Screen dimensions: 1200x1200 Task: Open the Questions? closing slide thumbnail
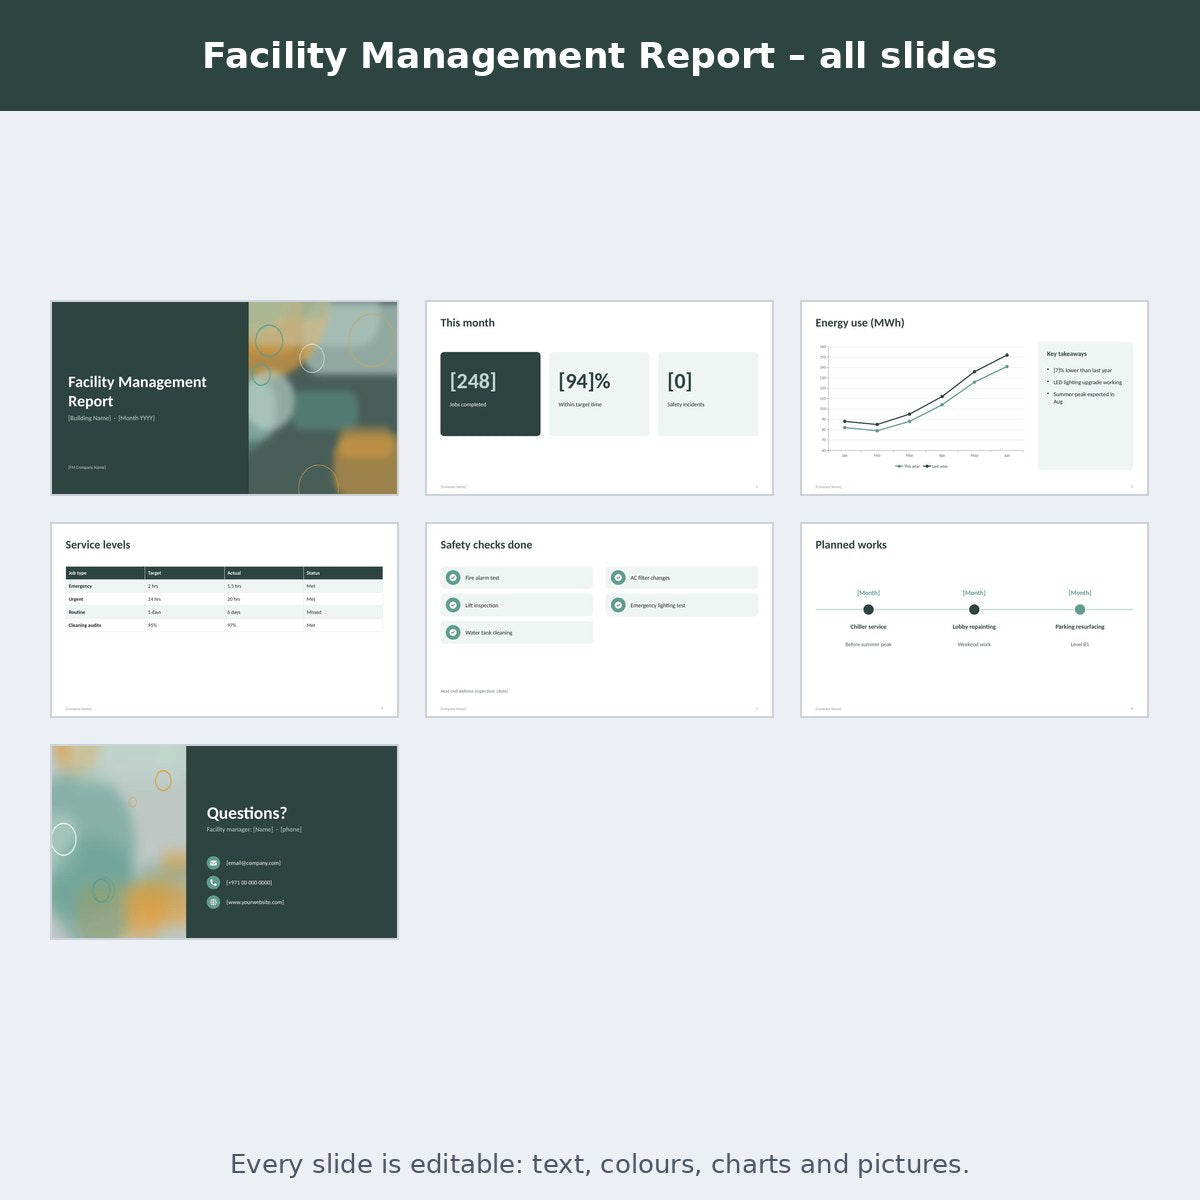click(224, 842)
